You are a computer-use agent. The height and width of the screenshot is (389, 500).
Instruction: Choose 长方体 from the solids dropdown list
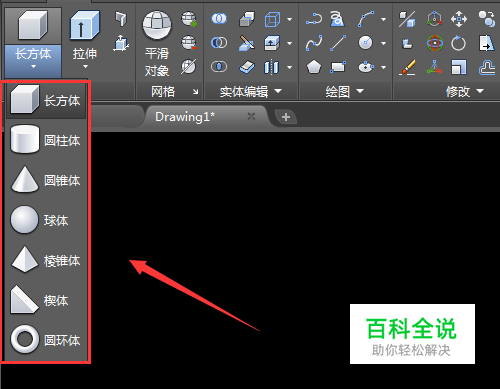pyautogui.click(x=46, y=100)
